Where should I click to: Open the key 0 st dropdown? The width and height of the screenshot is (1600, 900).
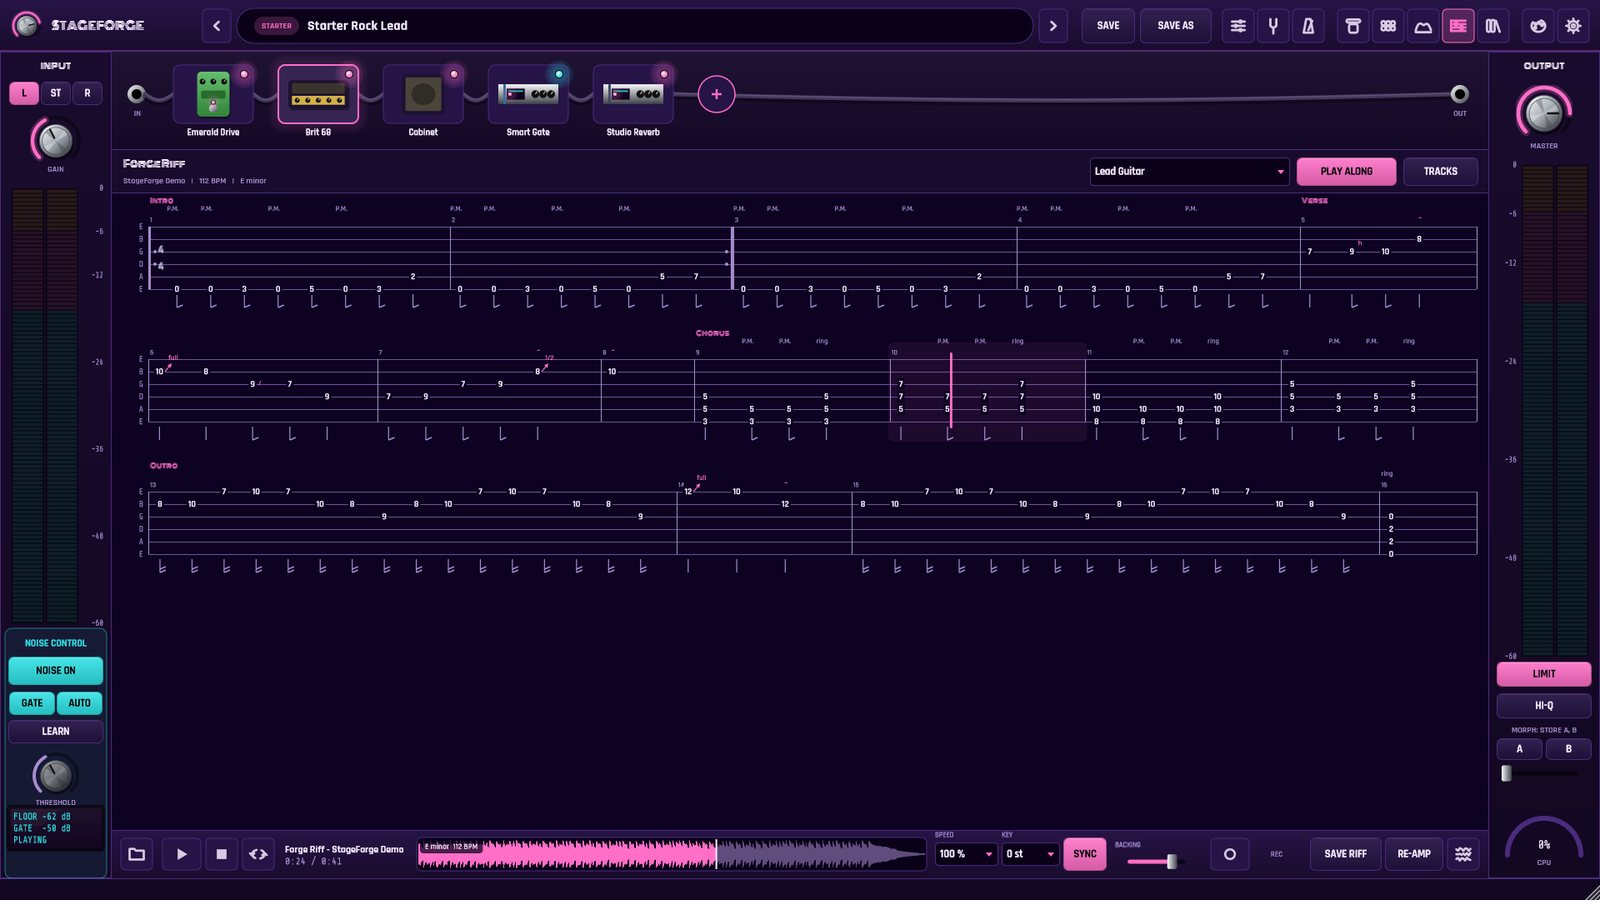click(1030, 854)
